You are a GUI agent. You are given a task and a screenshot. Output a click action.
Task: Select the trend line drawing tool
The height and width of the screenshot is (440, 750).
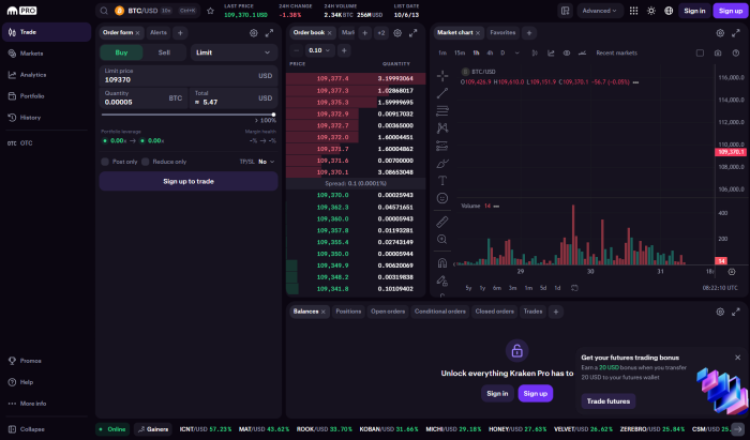(442, 93)
